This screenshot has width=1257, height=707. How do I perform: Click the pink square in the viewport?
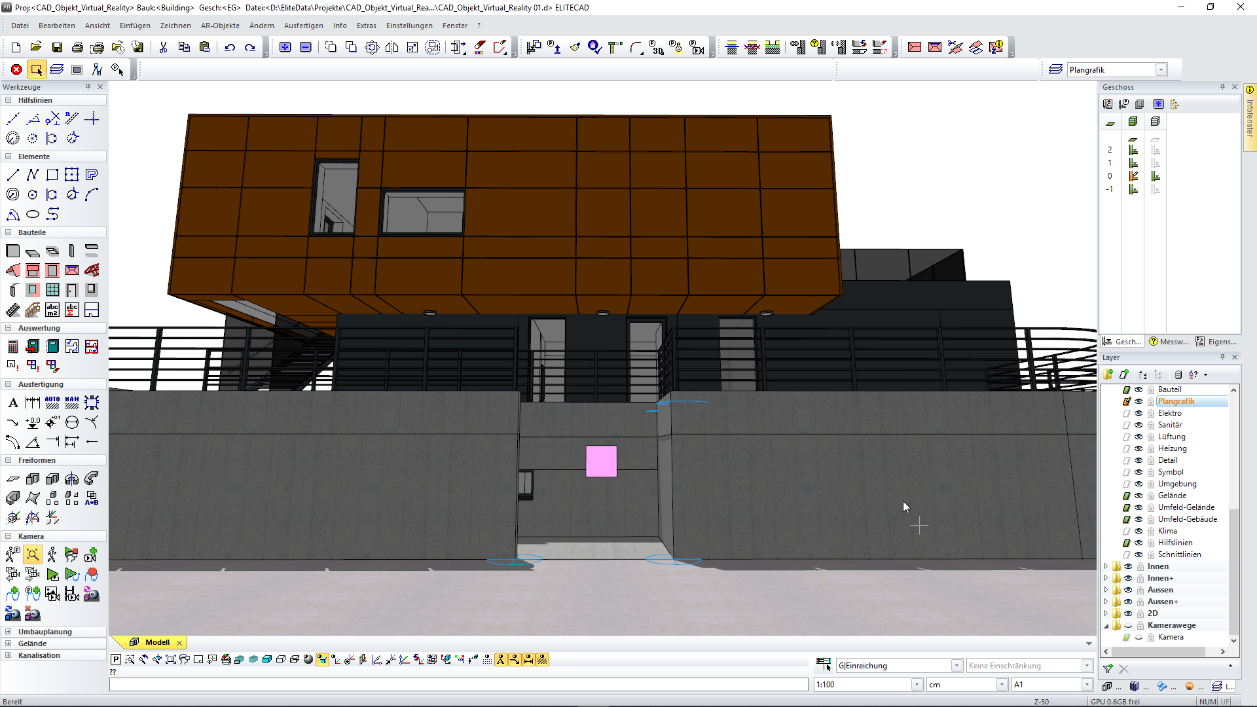(x=601, y=461)
